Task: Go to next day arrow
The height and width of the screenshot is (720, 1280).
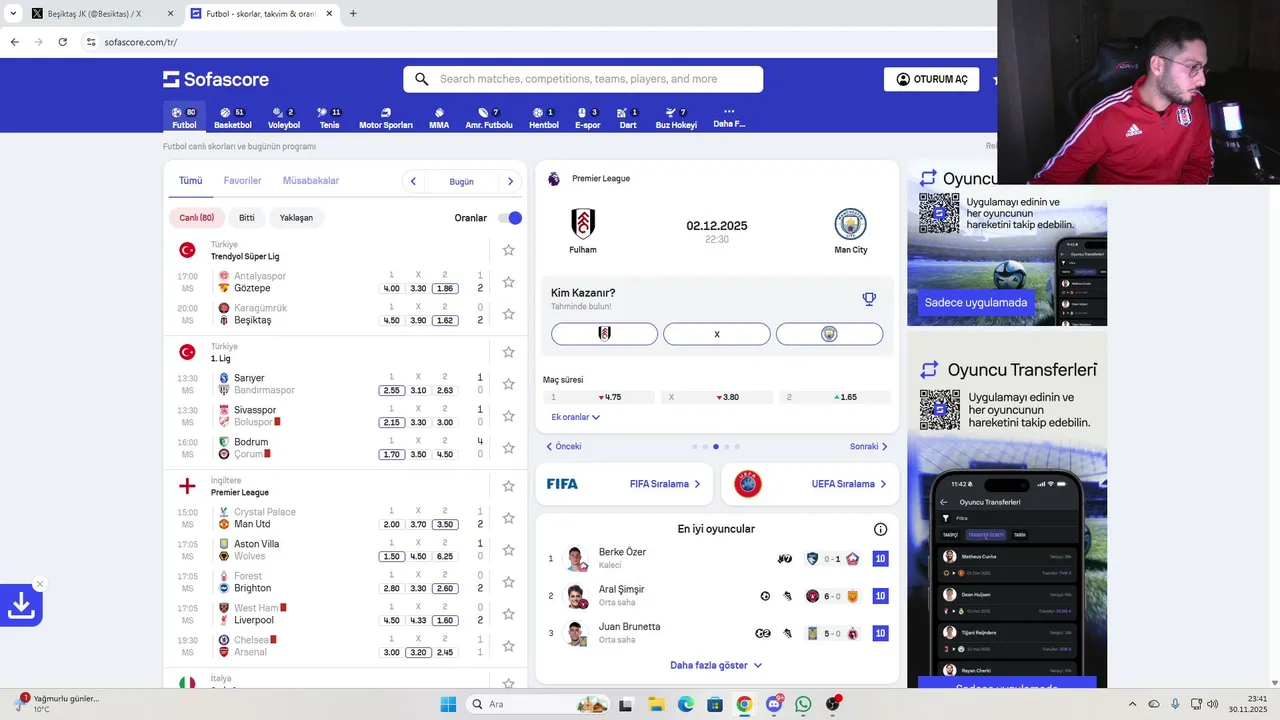Action: [510, 181]
